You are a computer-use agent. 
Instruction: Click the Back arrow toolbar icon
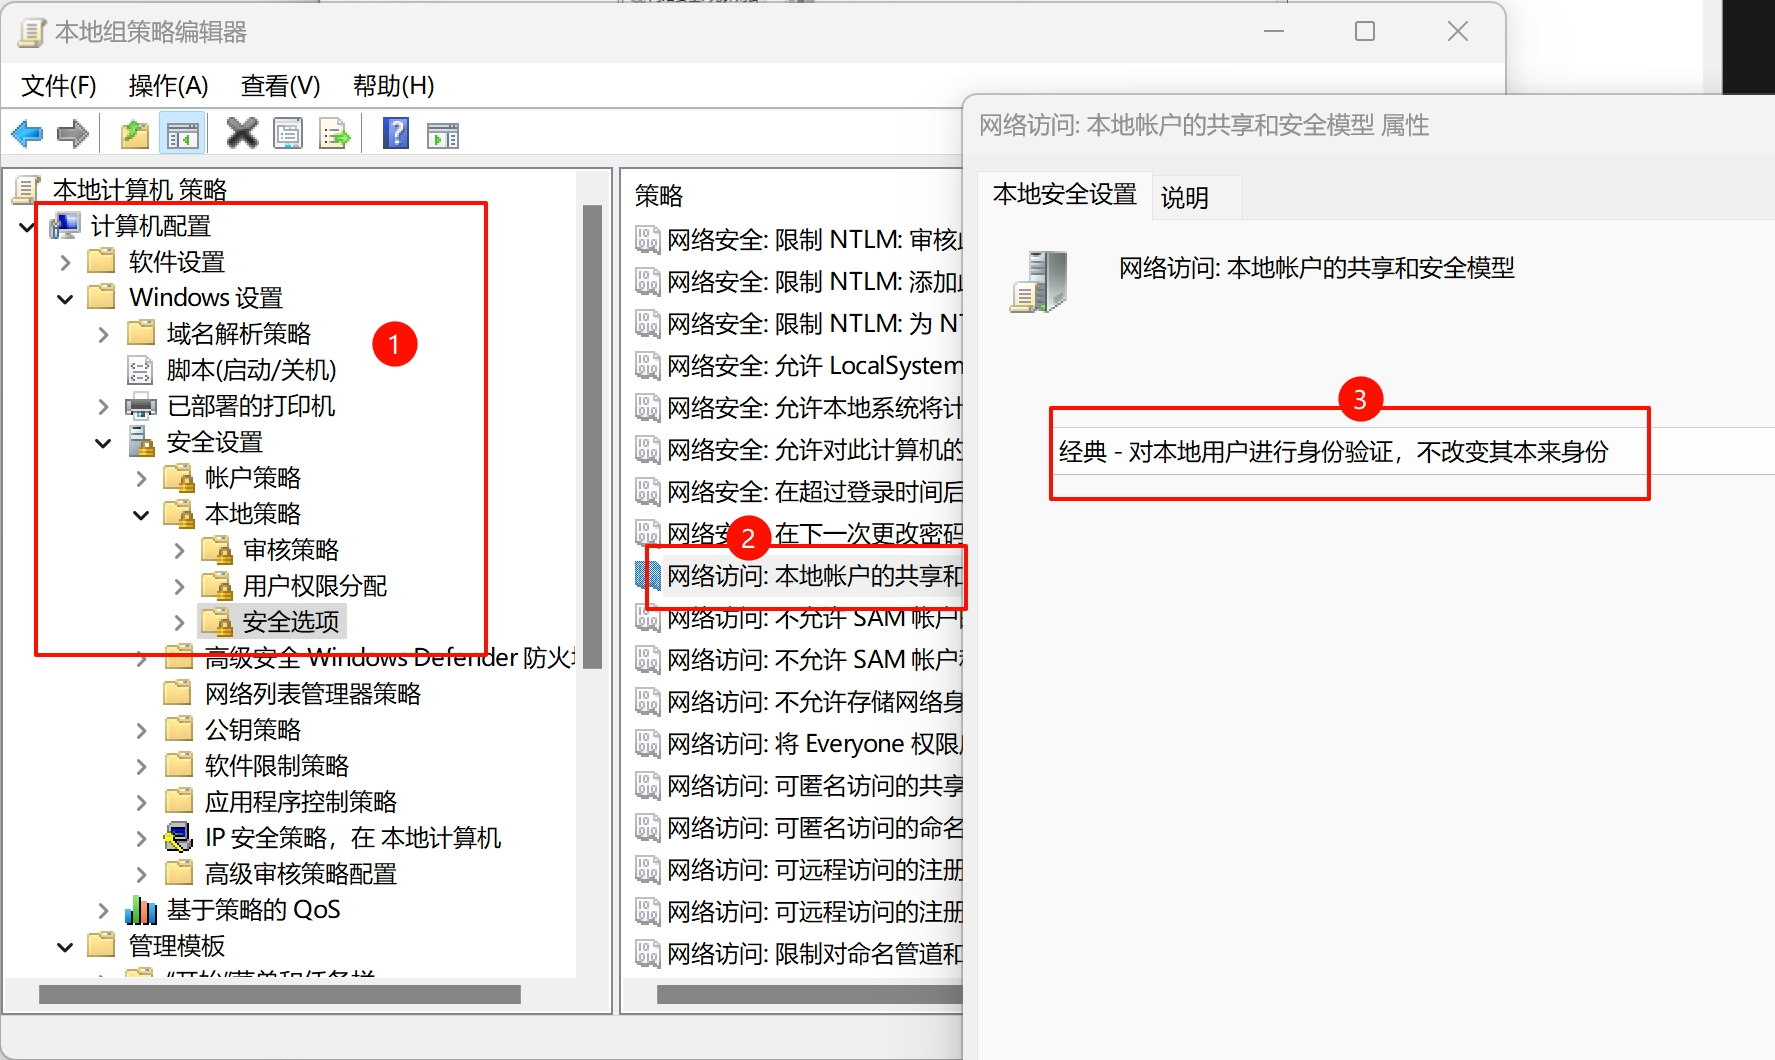click(27, 134)
